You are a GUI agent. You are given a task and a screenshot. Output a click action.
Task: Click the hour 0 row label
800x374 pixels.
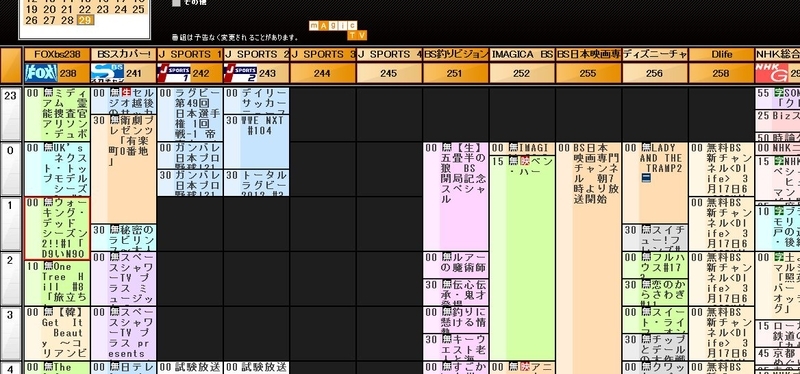(x=11, y=169)
